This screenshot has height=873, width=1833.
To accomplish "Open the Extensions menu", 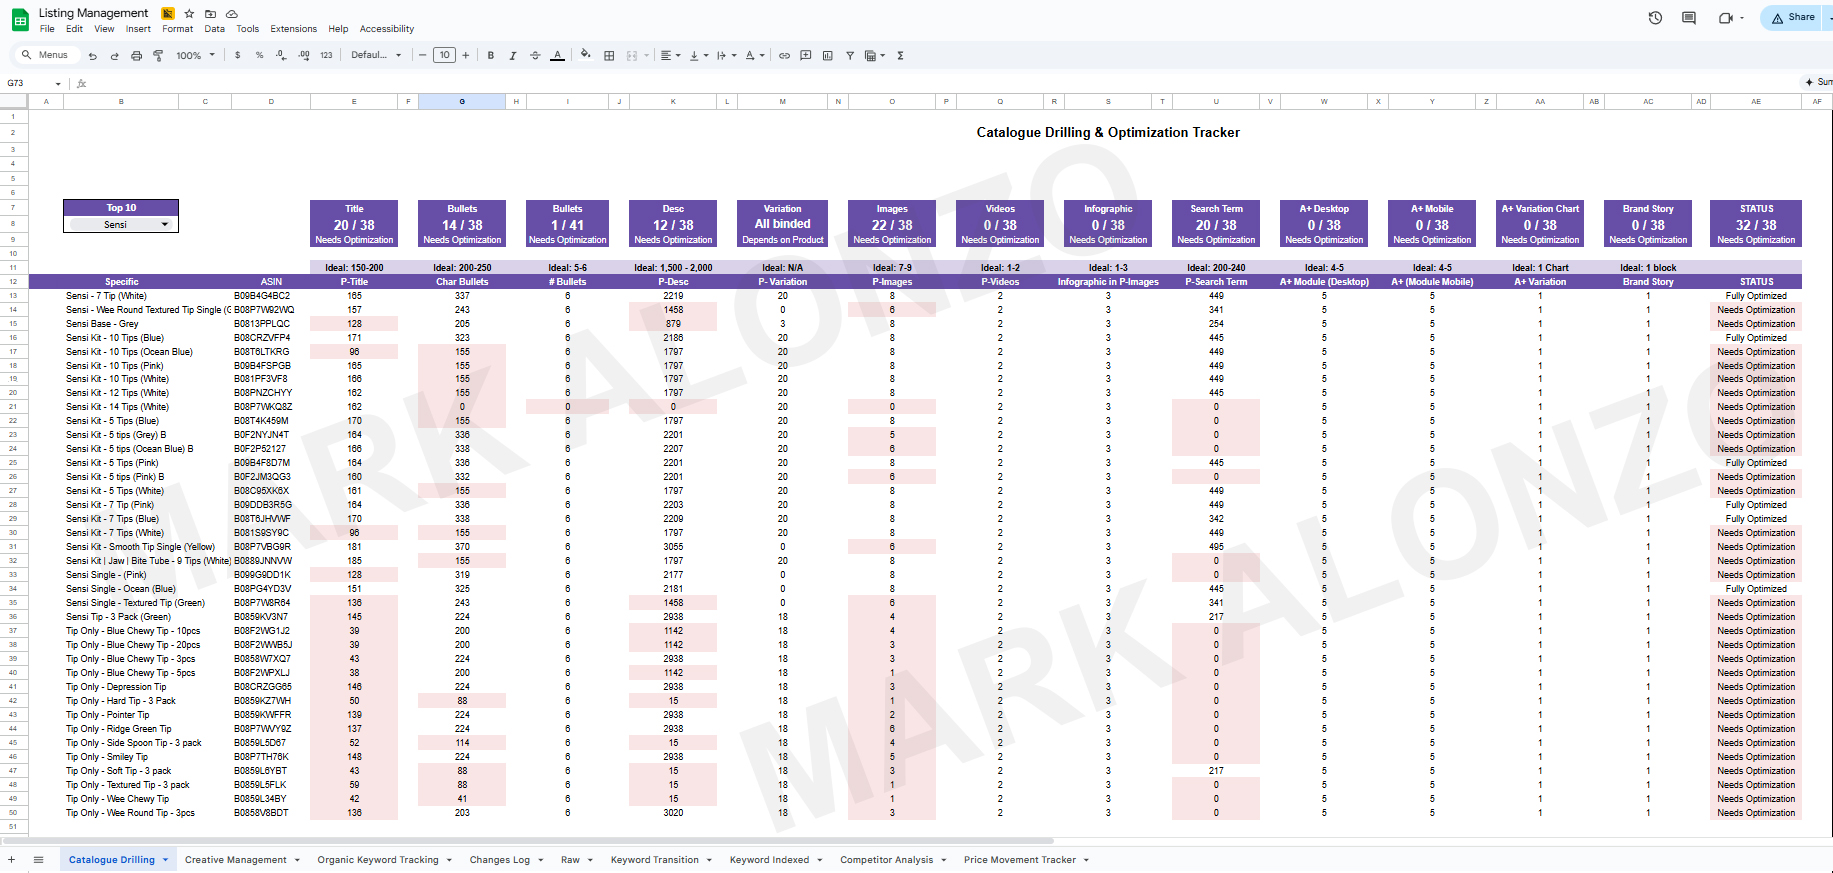I will tap(293, 29).
